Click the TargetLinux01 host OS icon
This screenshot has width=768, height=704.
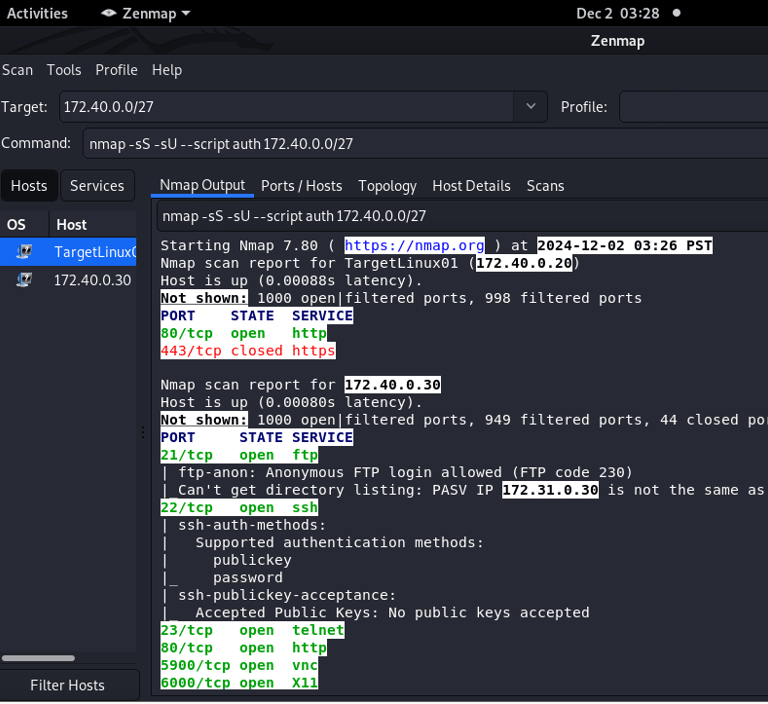24,252
